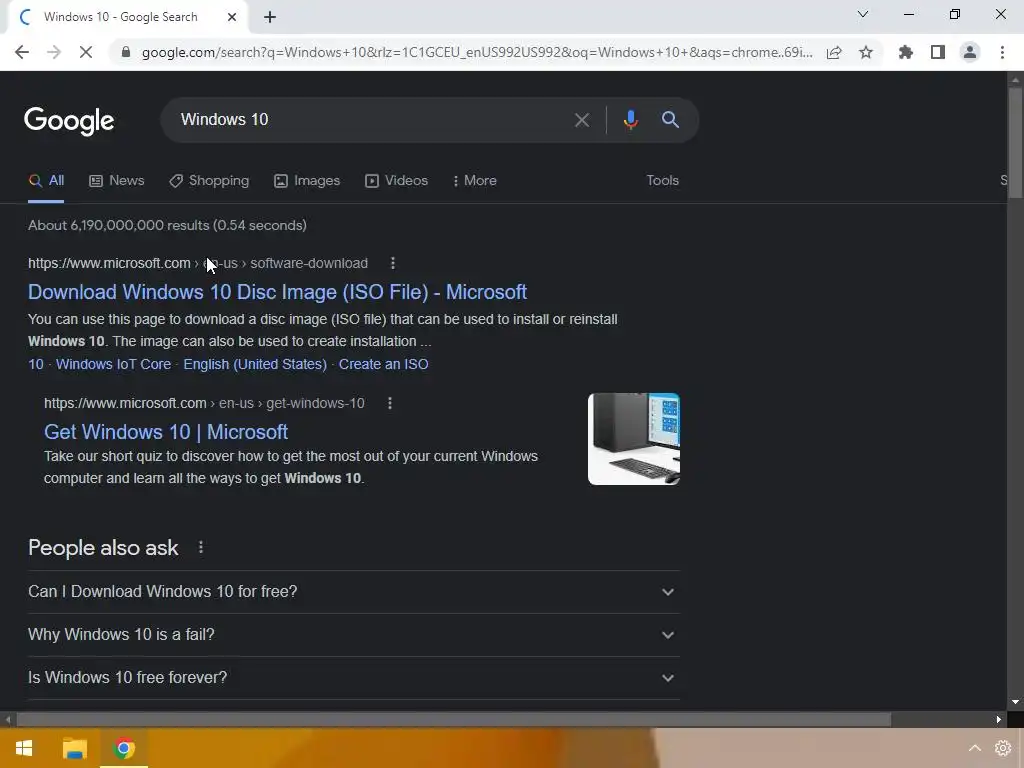Open the tab search chevron in title bar
This screenshot has height=768, width=1024.
[x=863, y=14]
